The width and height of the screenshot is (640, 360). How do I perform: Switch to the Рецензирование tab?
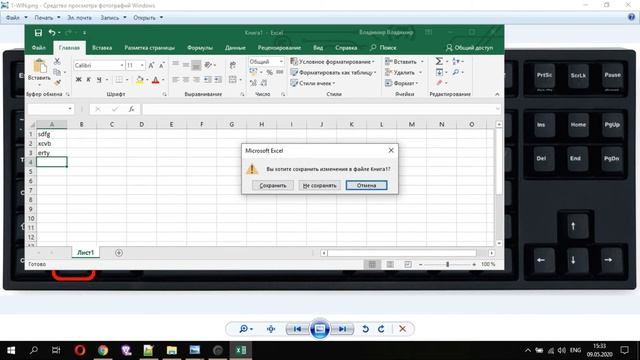(x=279, y=48)
